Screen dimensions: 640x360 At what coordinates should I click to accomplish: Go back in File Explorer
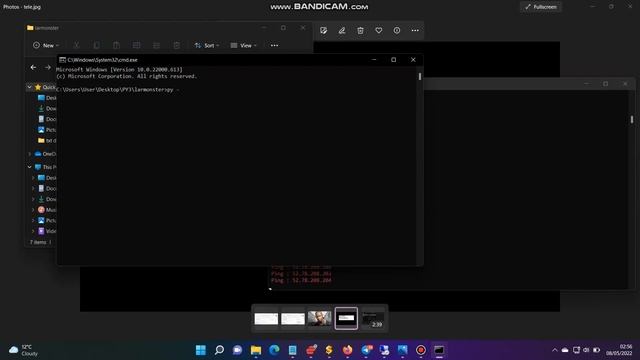coord(33,67)
